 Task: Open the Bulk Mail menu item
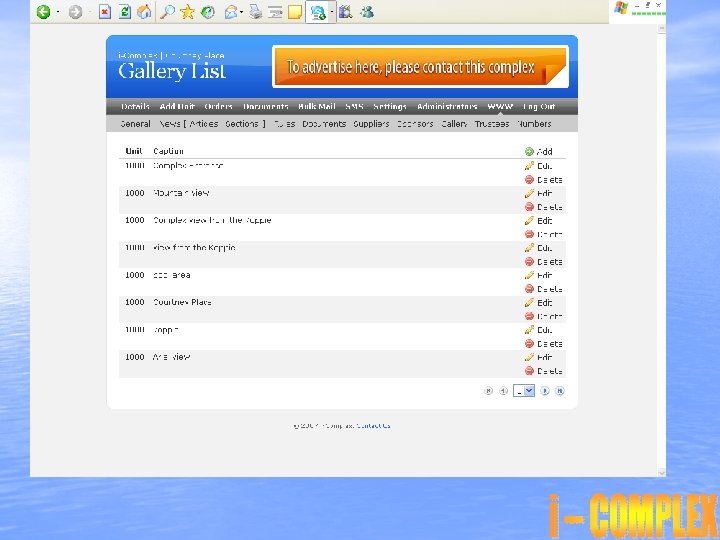[317, 107]
